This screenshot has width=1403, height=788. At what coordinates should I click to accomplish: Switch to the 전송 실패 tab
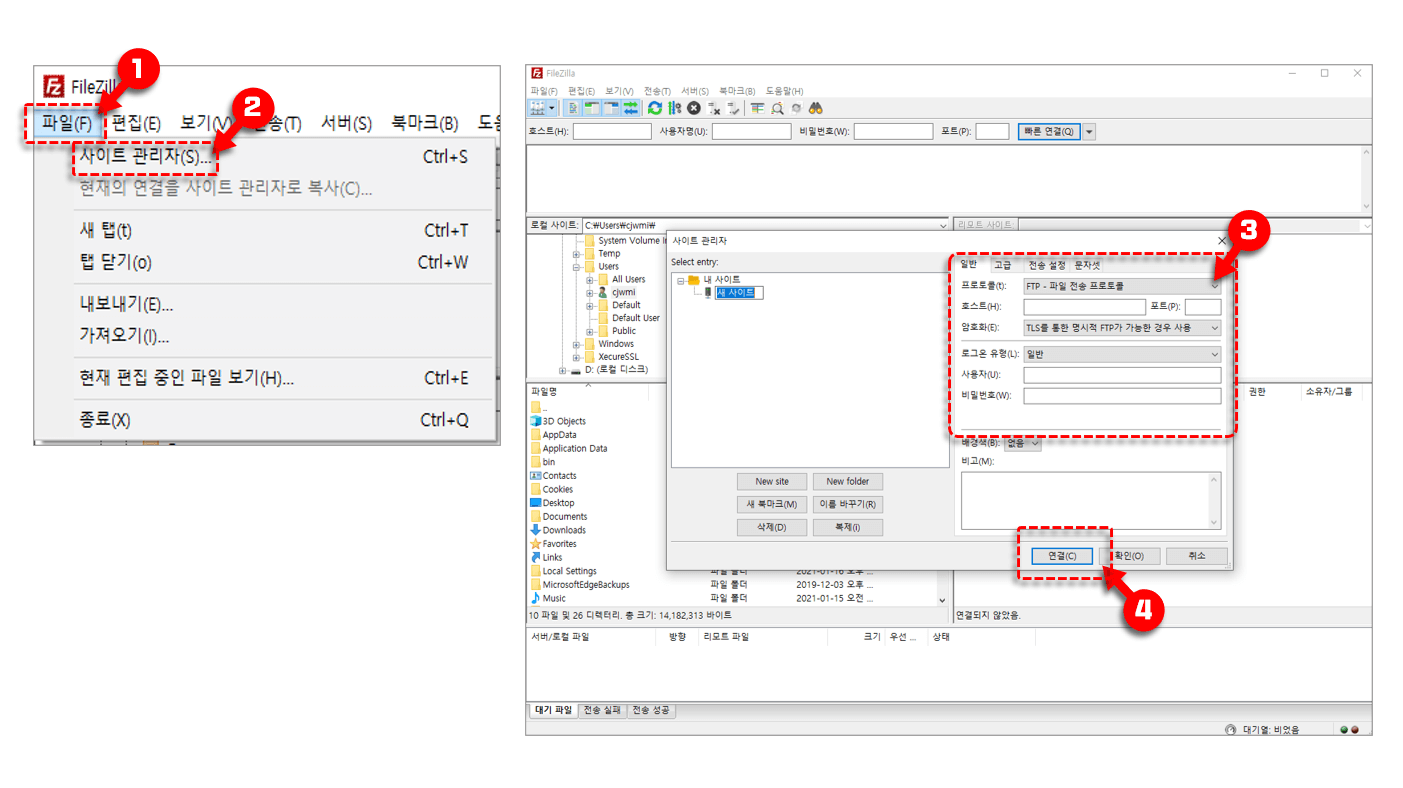pos(603,710)
